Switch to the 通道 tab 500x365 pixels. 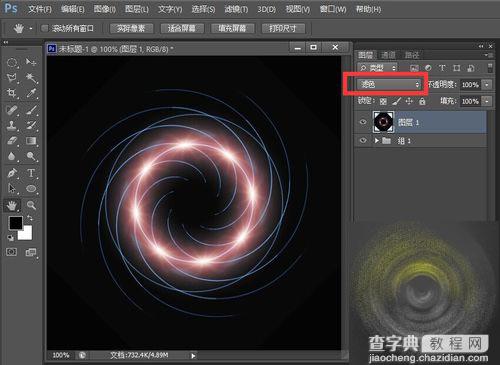pos(388,55)
